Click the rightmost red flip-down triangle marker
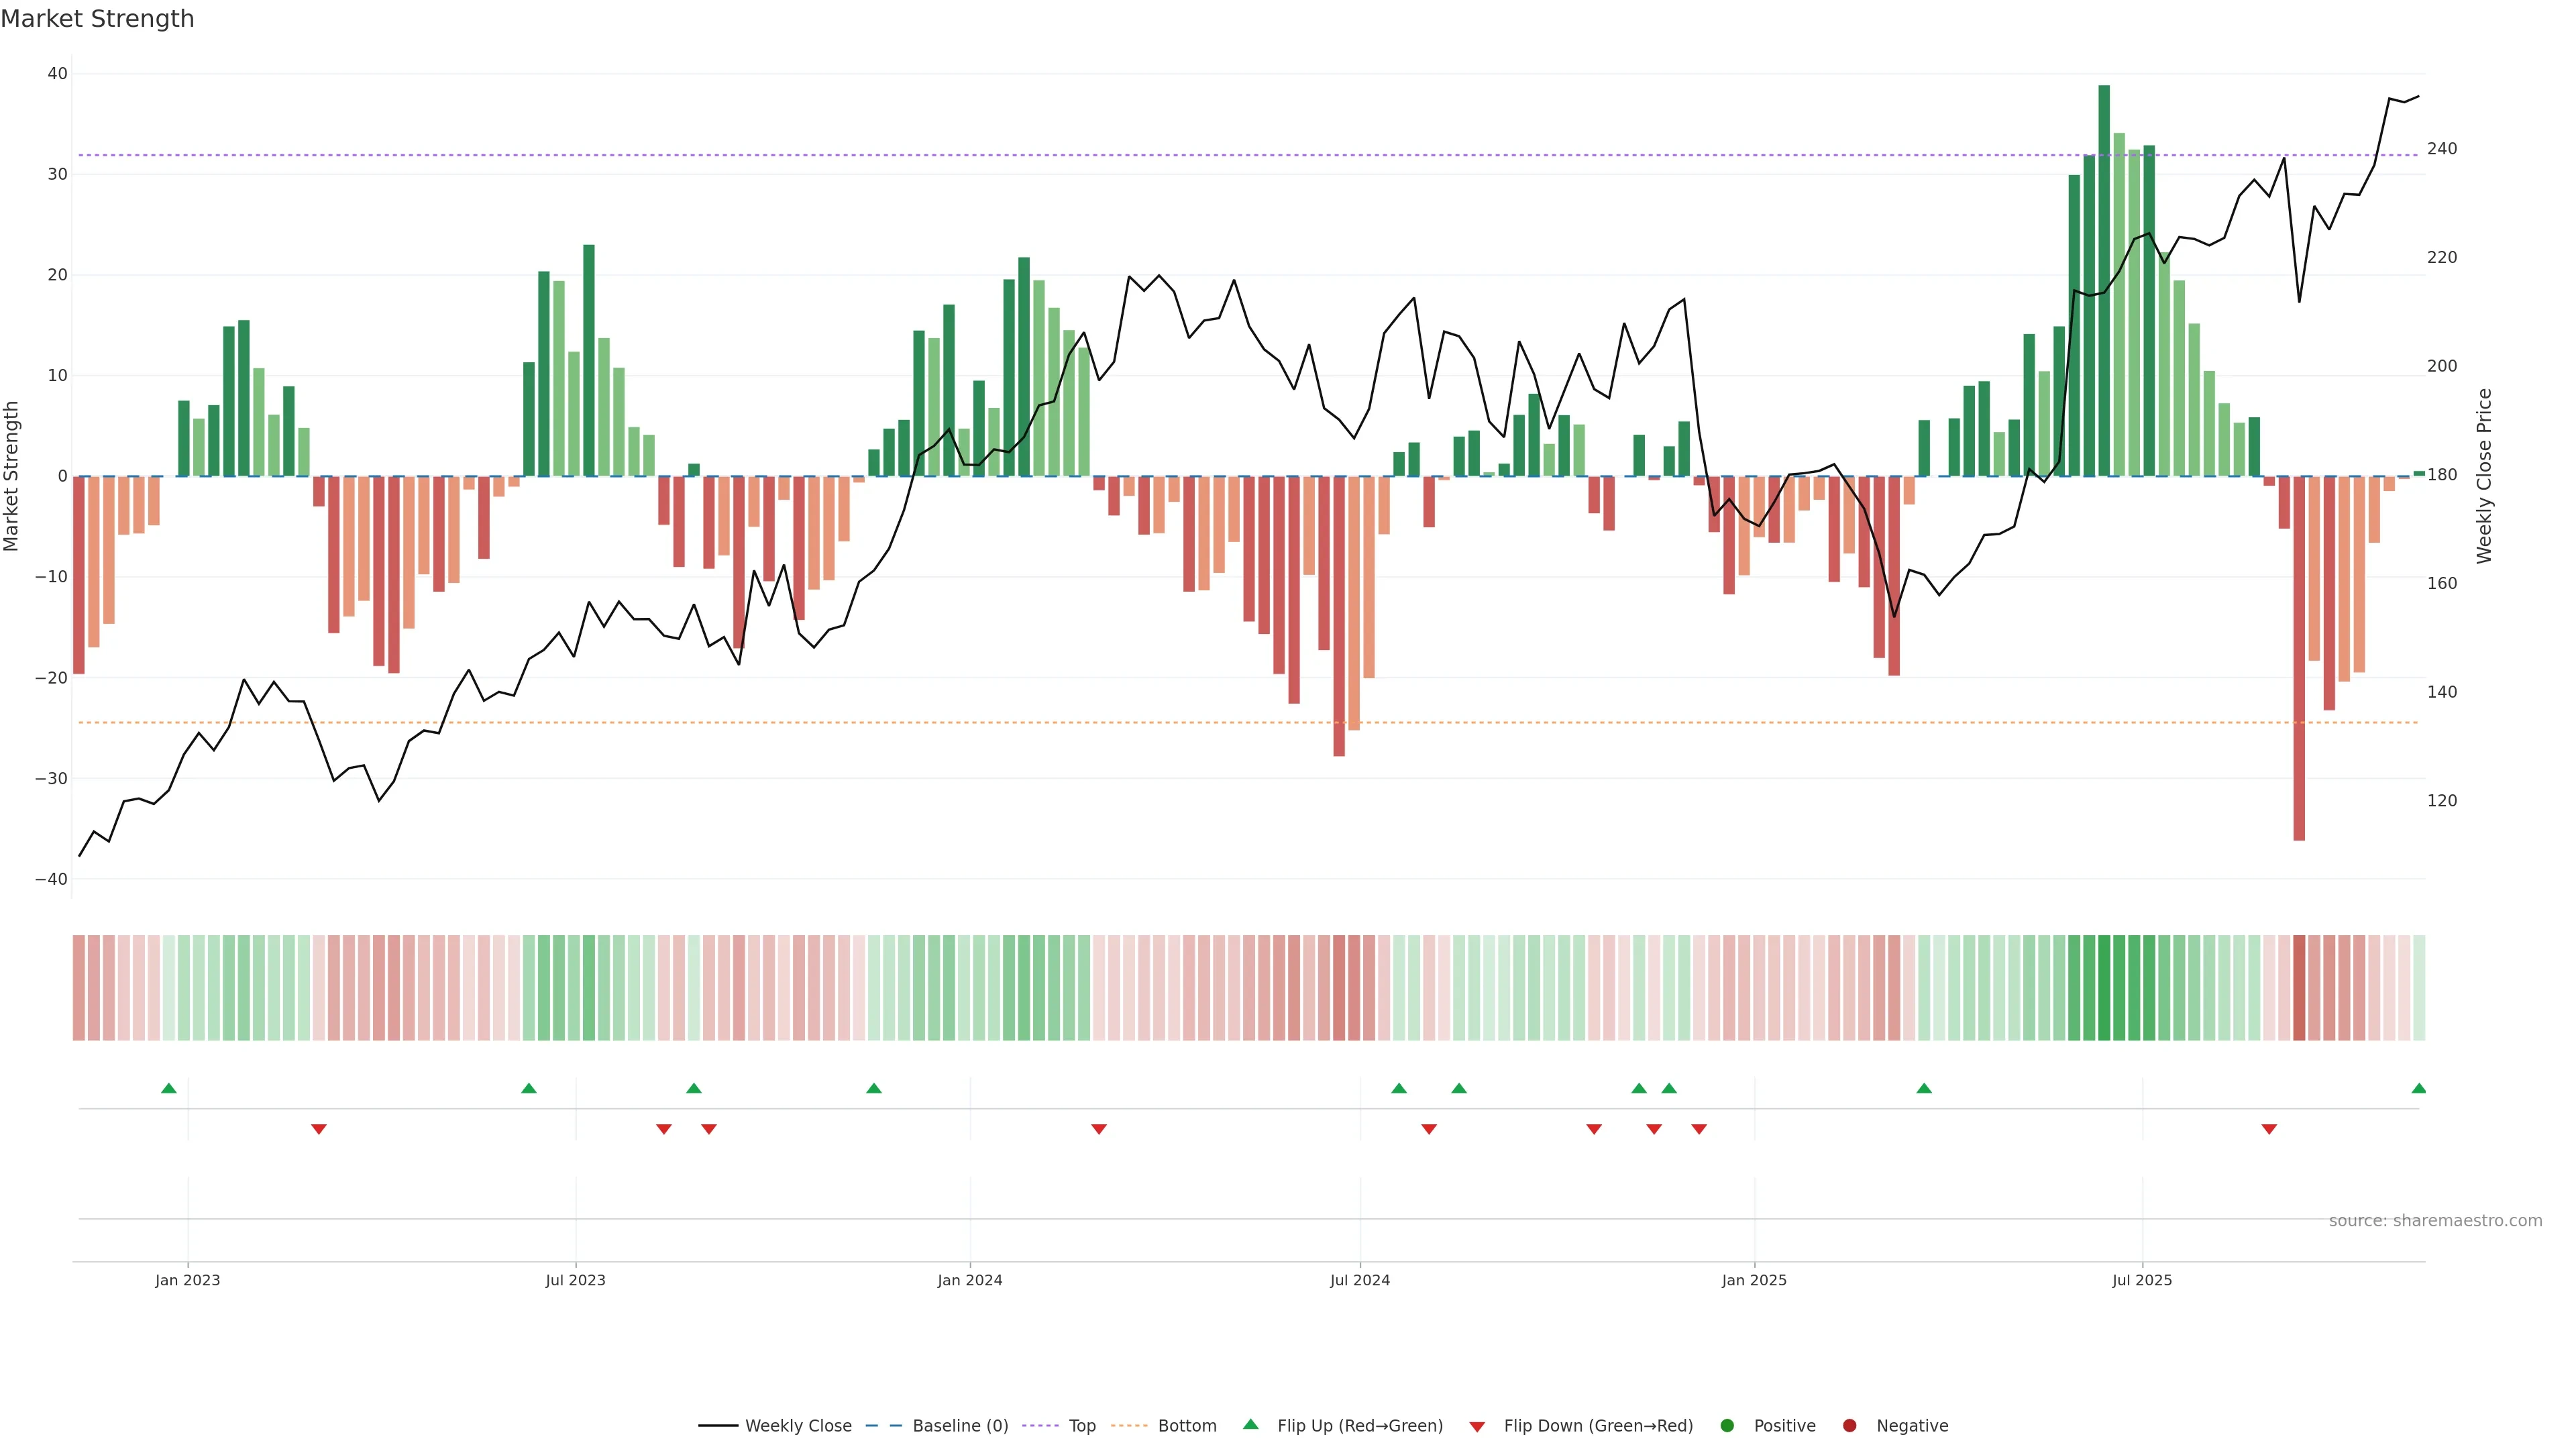 [2269, 1129]
